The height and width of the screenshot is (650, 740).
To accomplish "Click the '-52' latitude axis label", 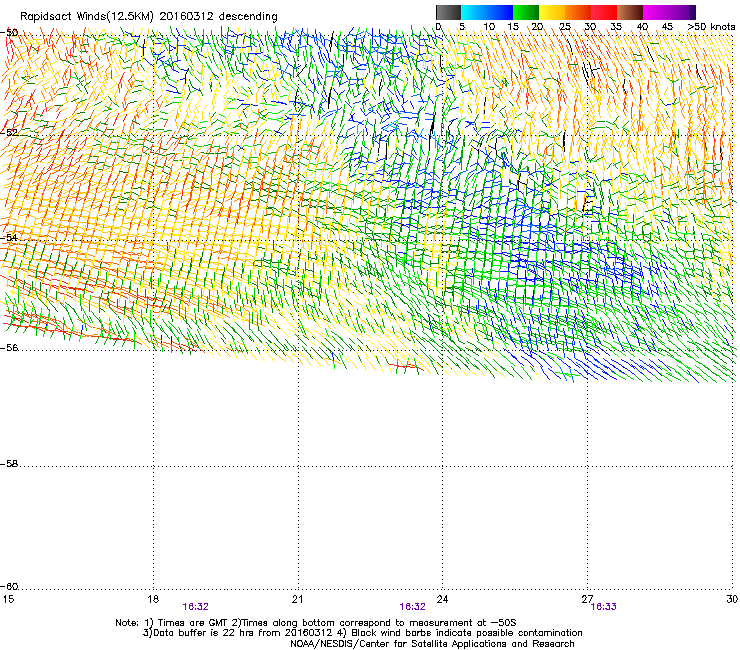I will point(9,133).
